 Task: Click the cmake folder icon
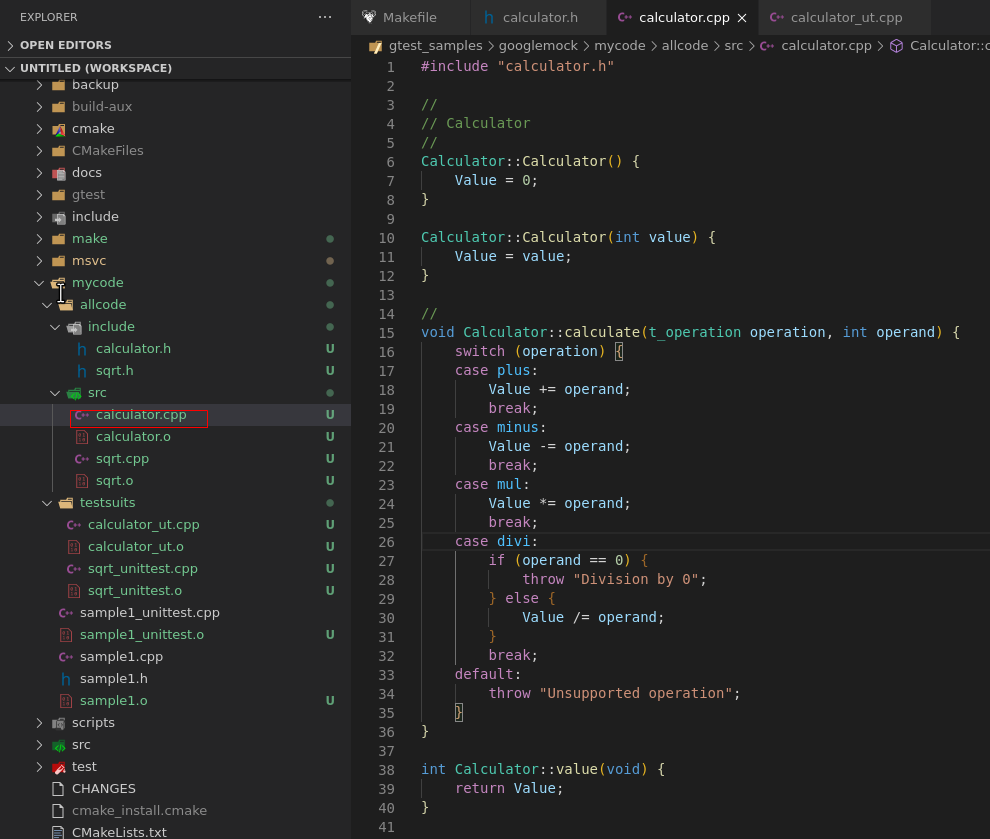59,129
